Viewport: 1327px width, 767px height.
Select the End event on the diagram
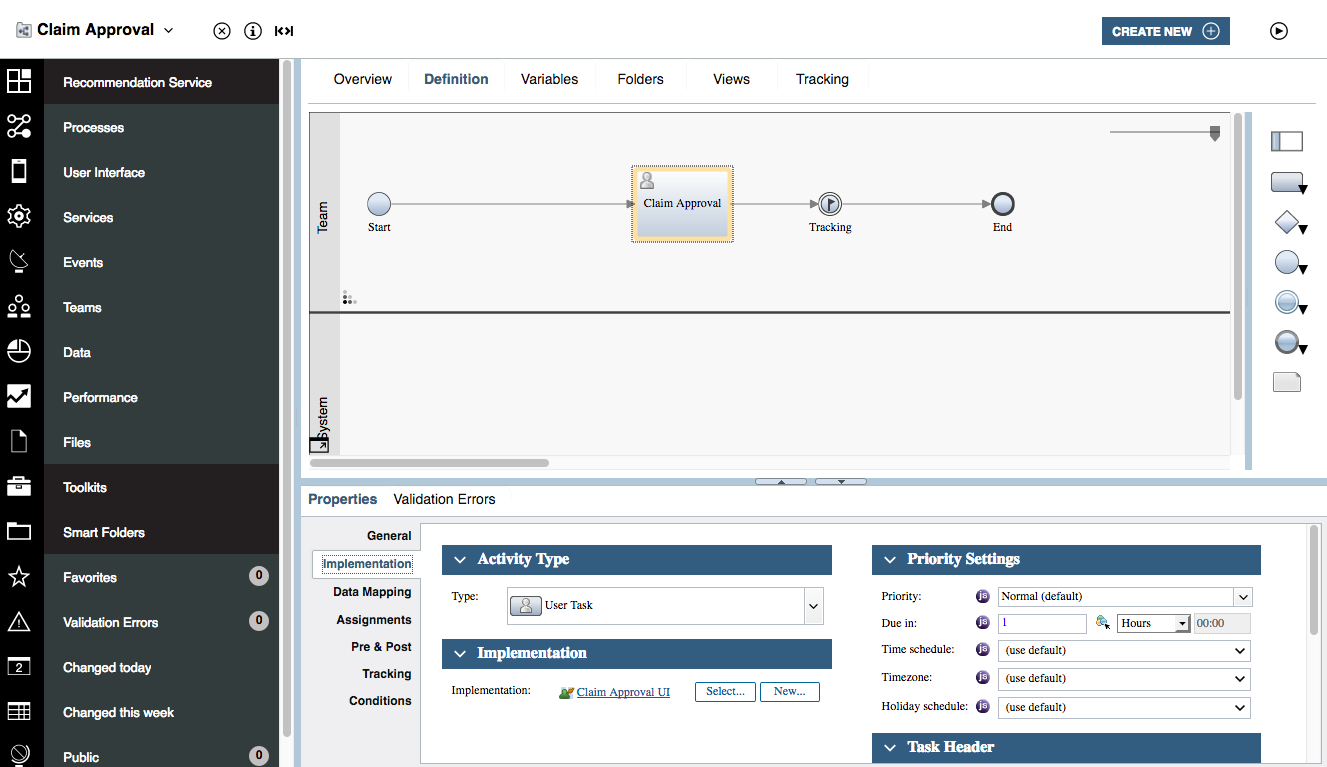point(1002,204)
